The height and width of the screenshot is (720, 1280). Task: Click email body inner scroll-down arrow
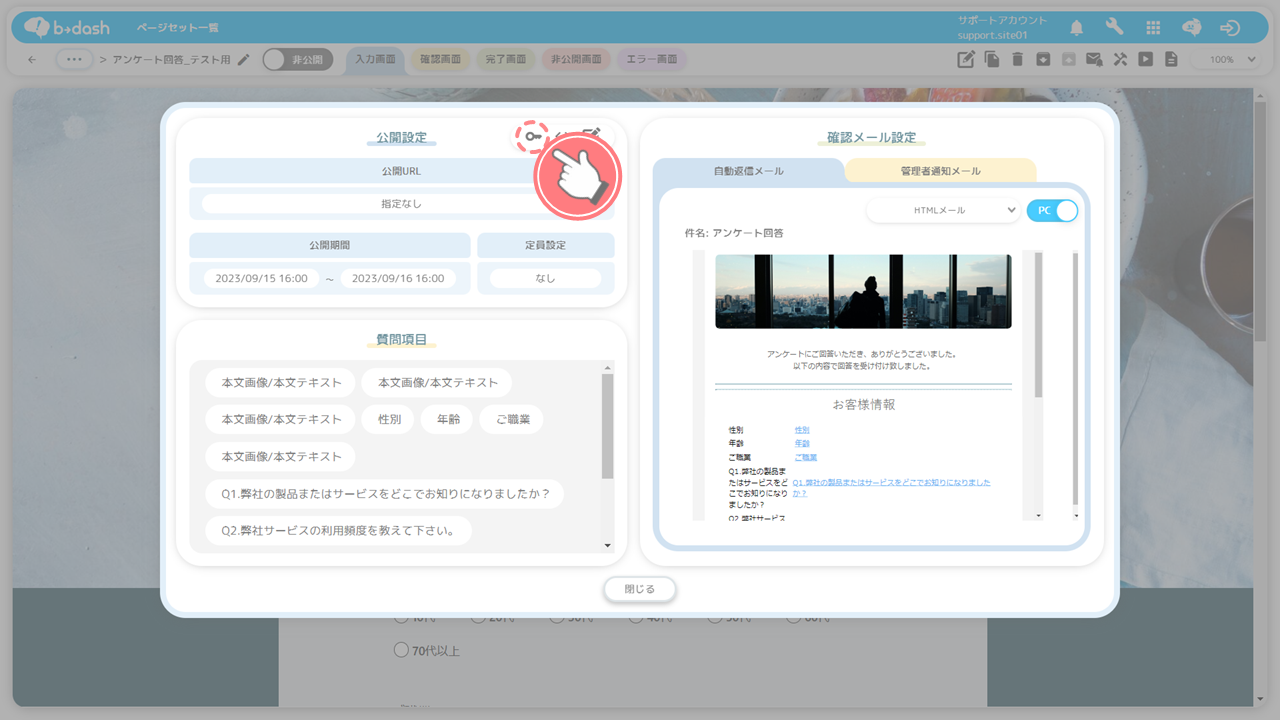click(x=1038, y=515)
